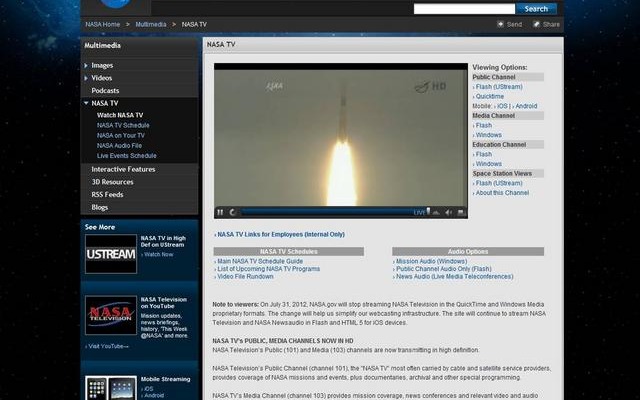640x400 pixels.
Task: Click the USTREAM logo thumbnail
Action: tap(111, 254)
